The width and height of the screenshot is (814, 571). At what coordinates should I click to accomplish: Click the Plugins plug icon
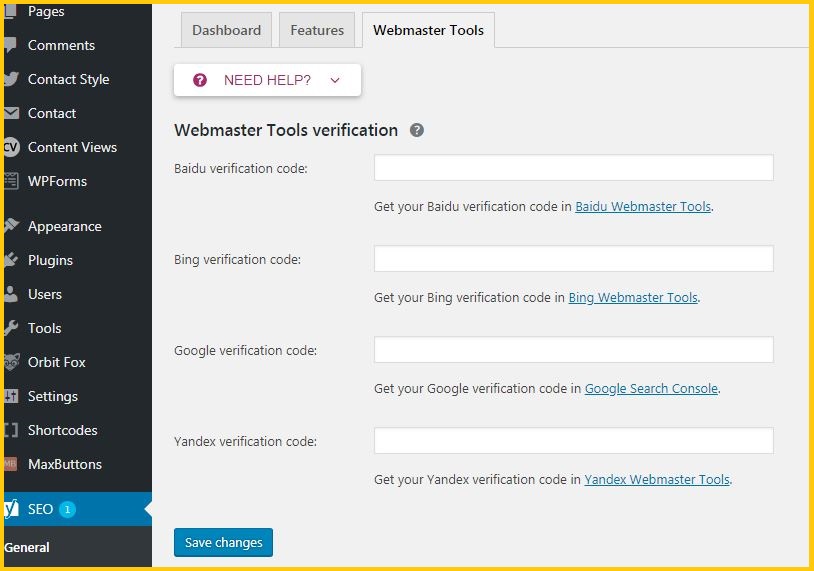[11, 260]
